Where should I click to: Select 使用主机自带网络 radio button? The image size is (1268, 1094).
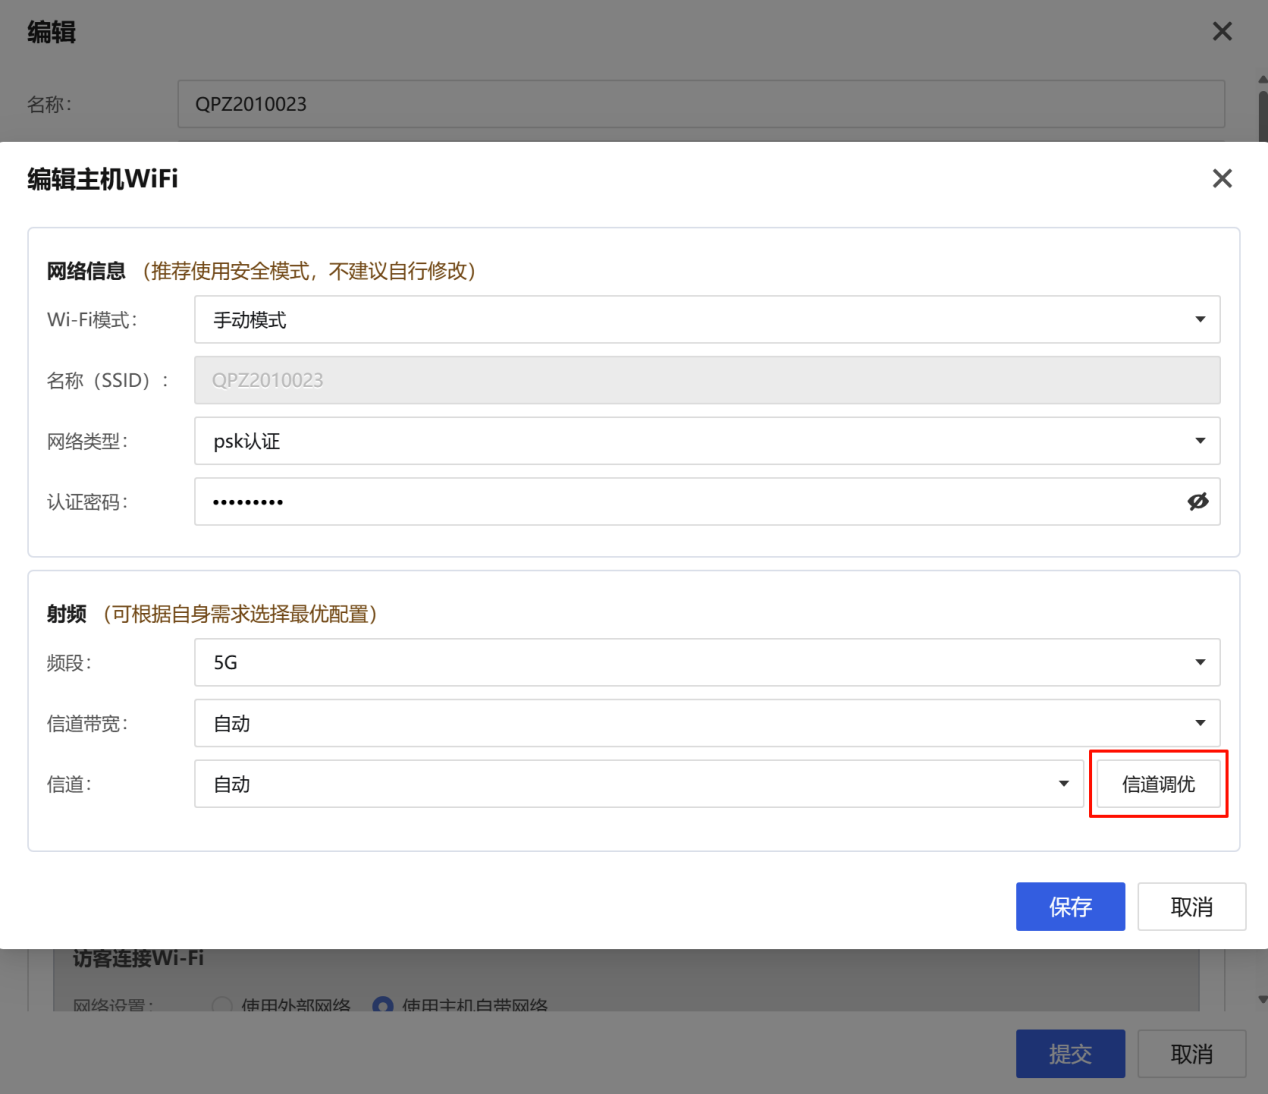coord(382,1005)
